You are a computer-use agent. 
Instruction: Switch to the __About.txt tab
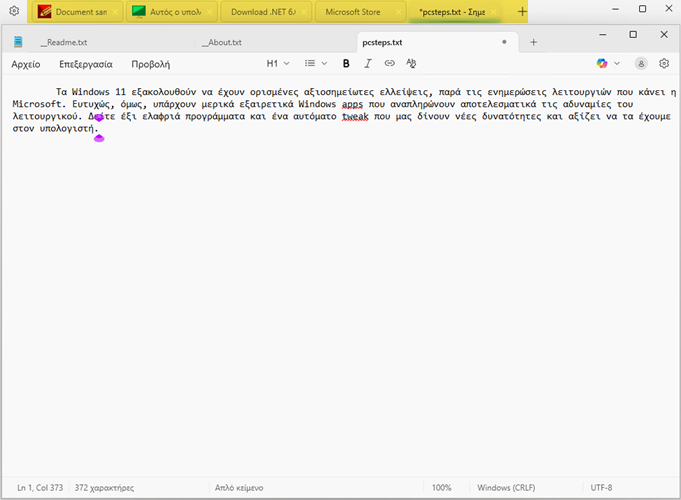pyautogui.click(x=221, y=43)
